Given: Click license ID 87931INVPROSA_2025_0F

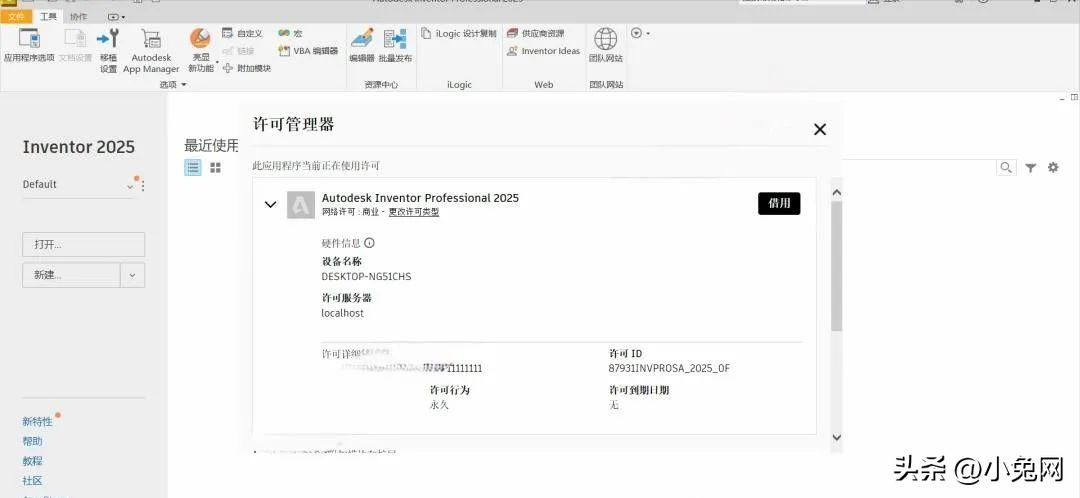Looking at the screenshot, I should pyautogui.click(x=669, y=369).
